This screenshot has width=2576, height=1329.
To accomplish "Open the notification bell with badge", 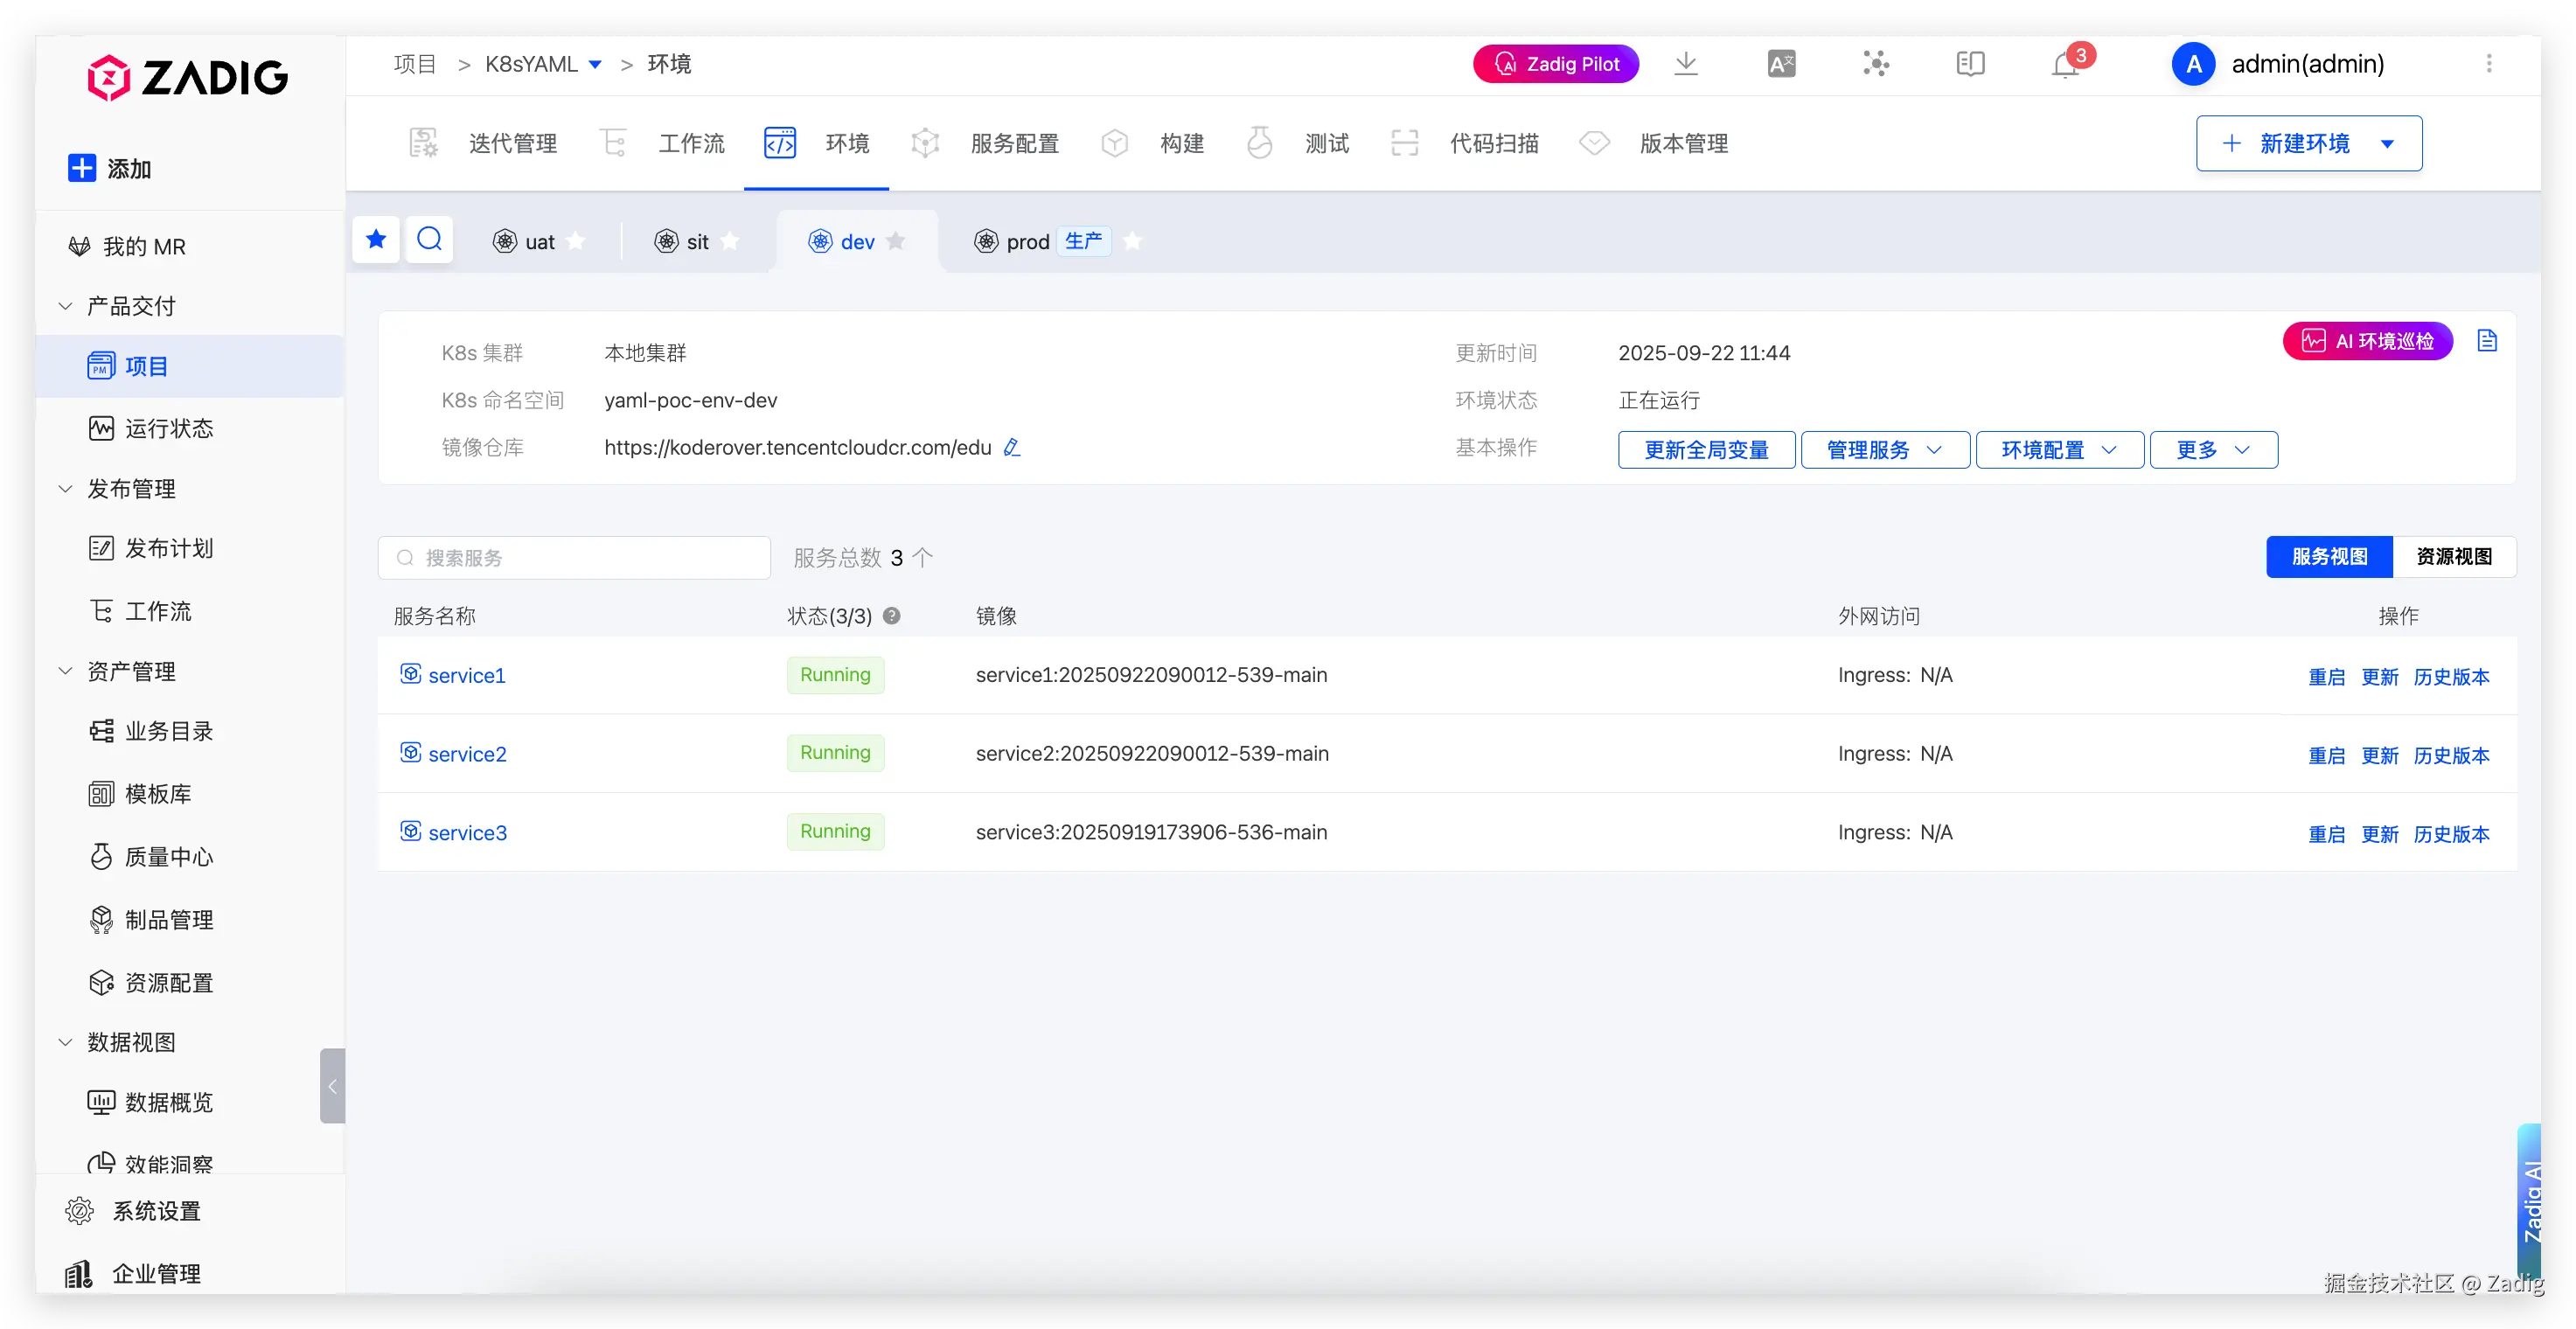I will (x=2065, y=65).
